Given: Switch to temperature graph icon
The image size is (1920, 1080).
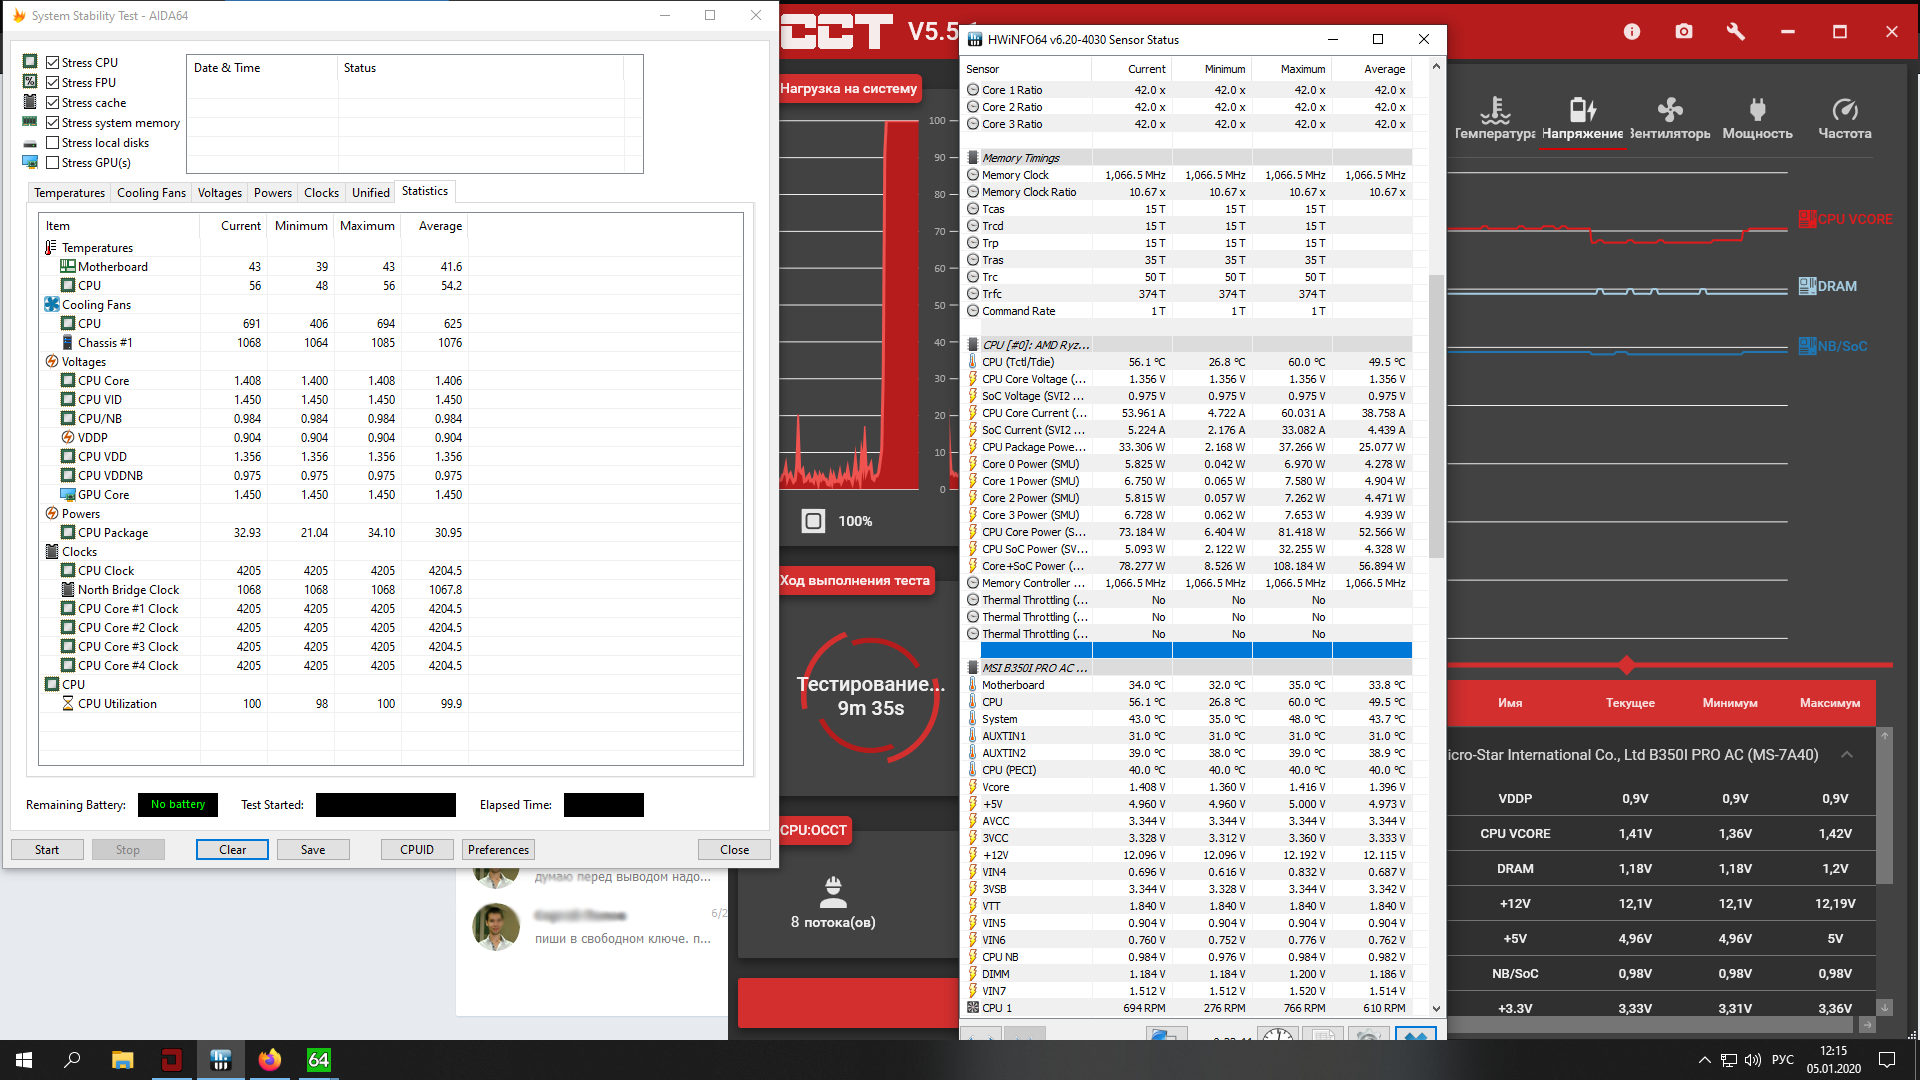Looking at the screenshot, I should (x=1495, y=110).
